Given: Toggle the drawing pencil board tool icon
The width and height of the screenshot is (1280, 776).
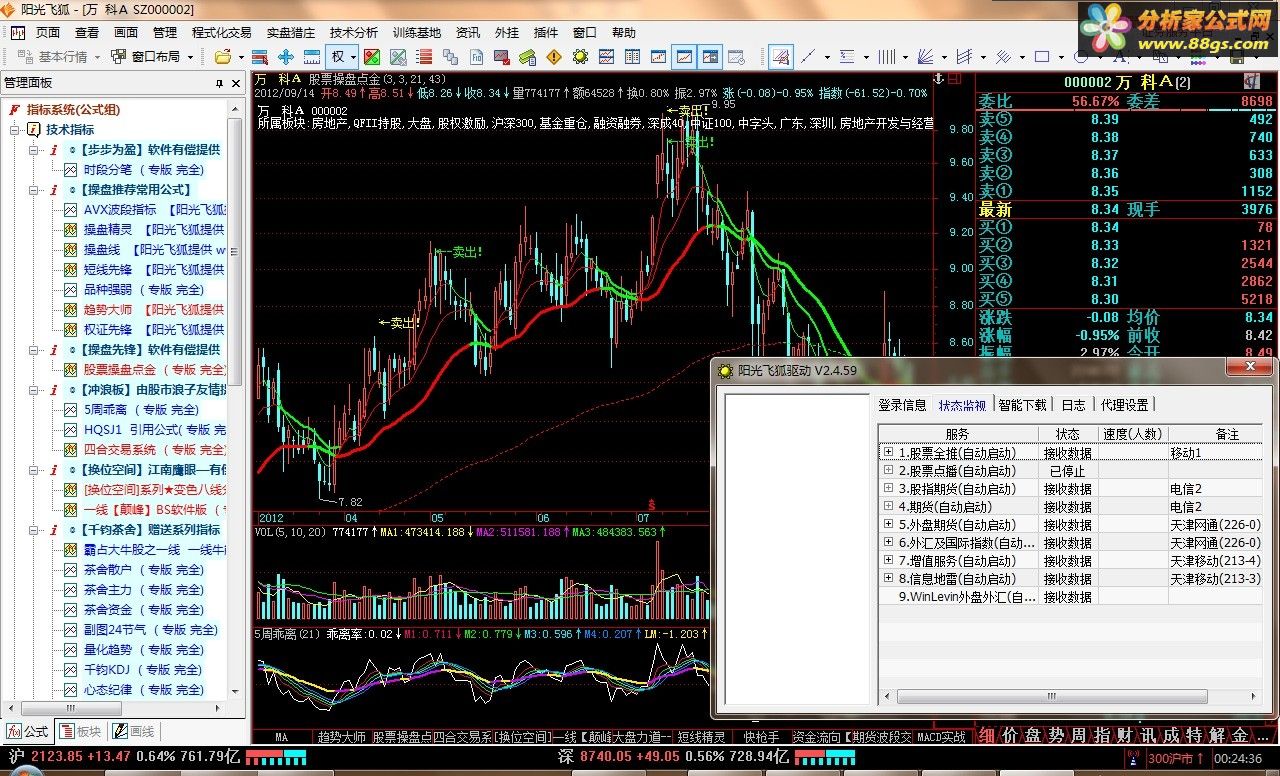Looking at the screenshot, I should tap(781, 57).
